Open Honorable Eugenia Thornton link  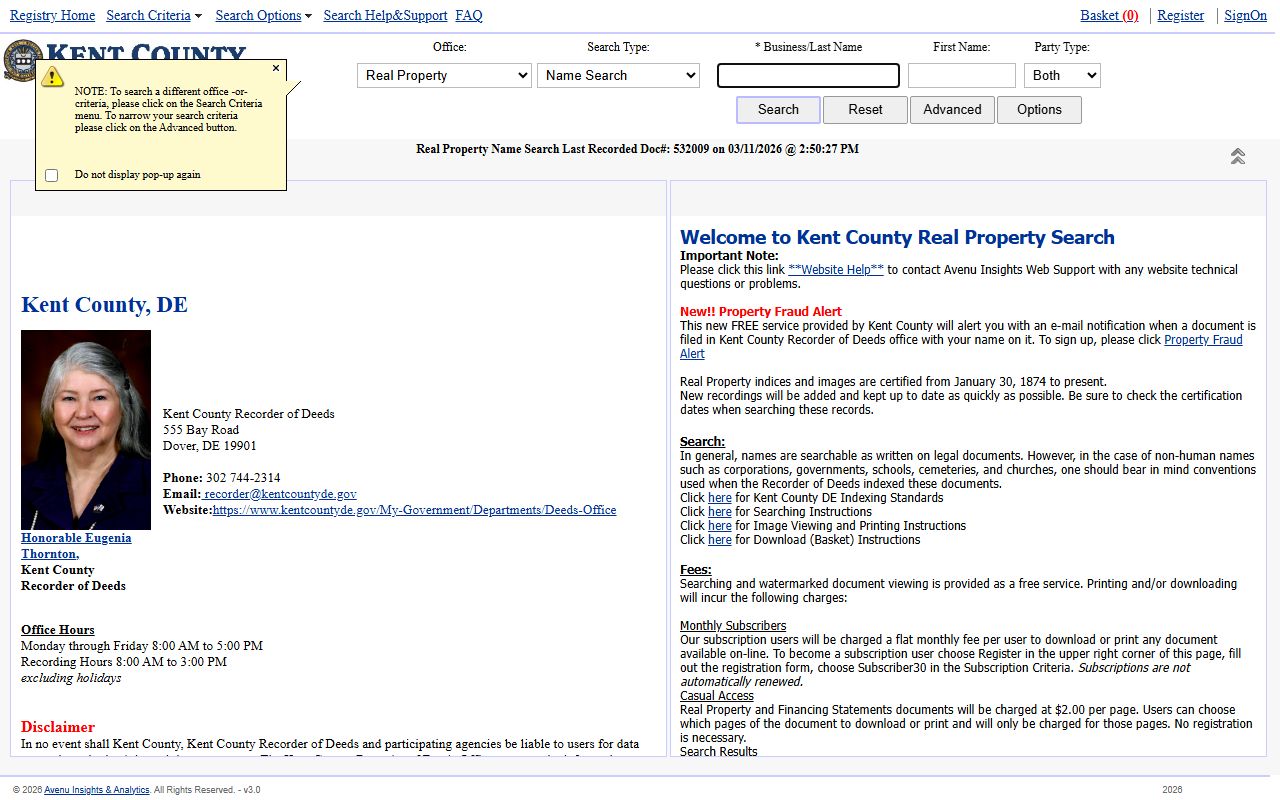76,546
